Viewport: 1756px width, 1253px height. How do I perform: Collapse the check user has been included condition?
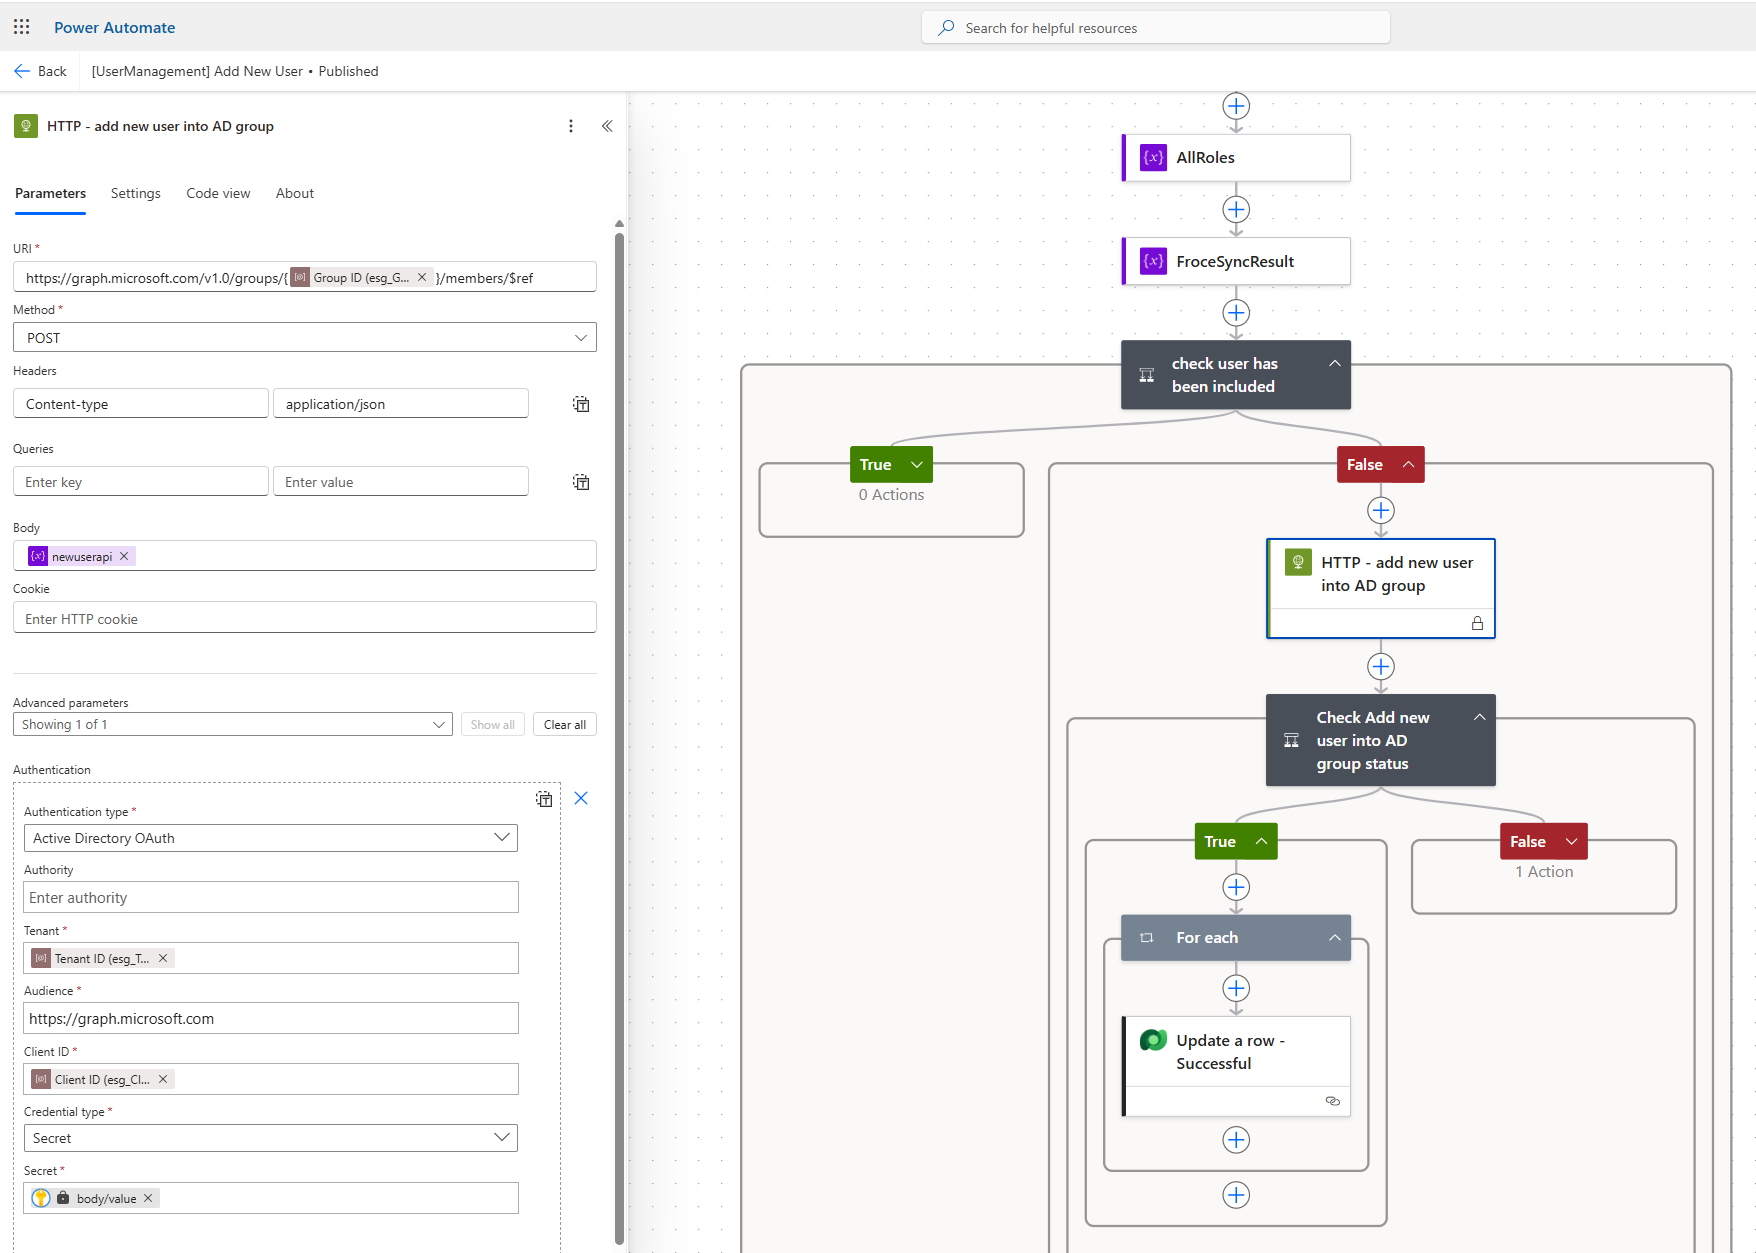1334,363
